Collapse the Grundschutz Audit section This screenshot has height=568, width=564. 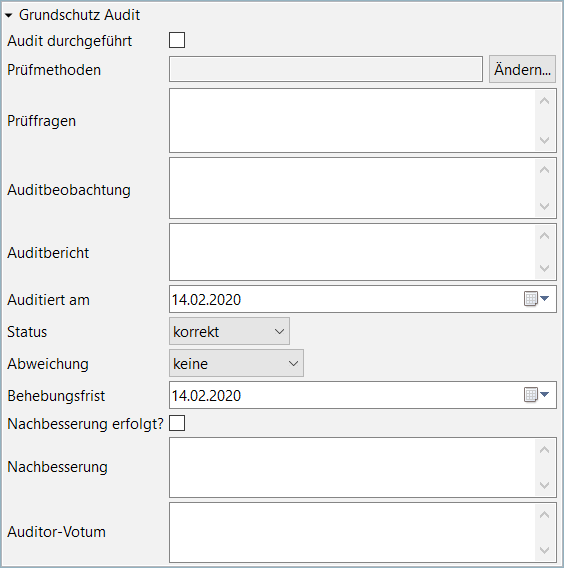[9, 15]
